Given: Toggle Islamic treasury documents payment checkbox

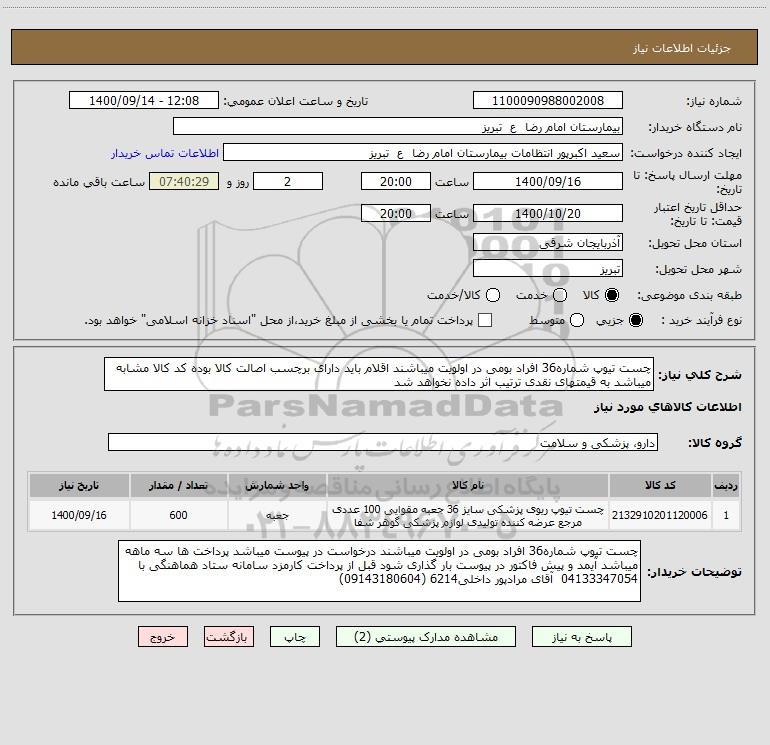Looking at the screenshot, I should [x=485, y=320].
